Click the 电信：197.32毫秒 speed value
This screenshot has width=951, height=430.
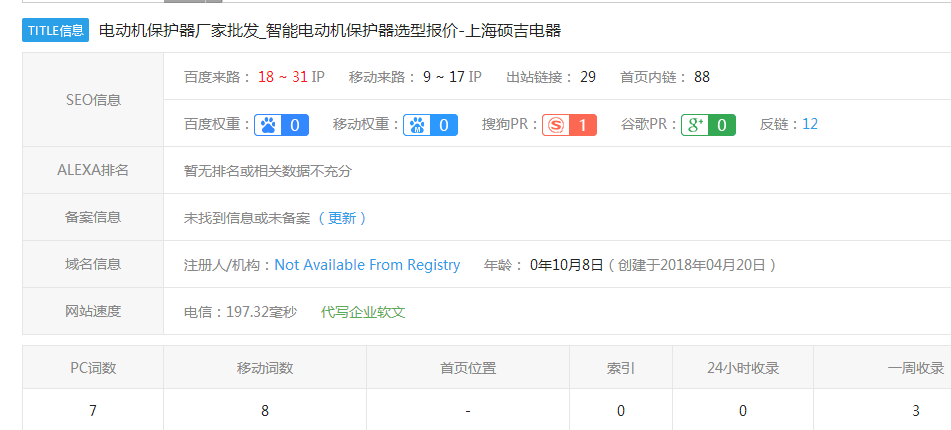click(240, 312)
